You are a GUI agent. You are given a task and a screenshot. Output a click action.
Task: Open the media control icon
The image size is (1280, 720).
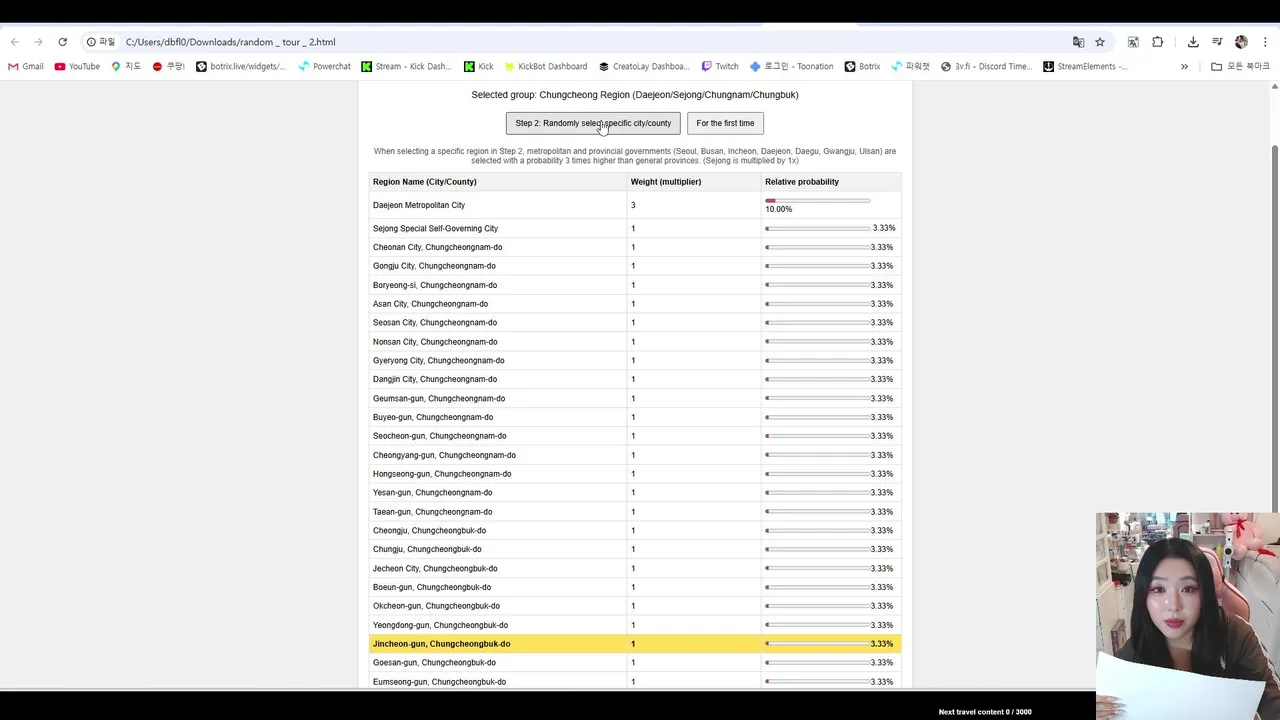click(x=1217, y=42)
